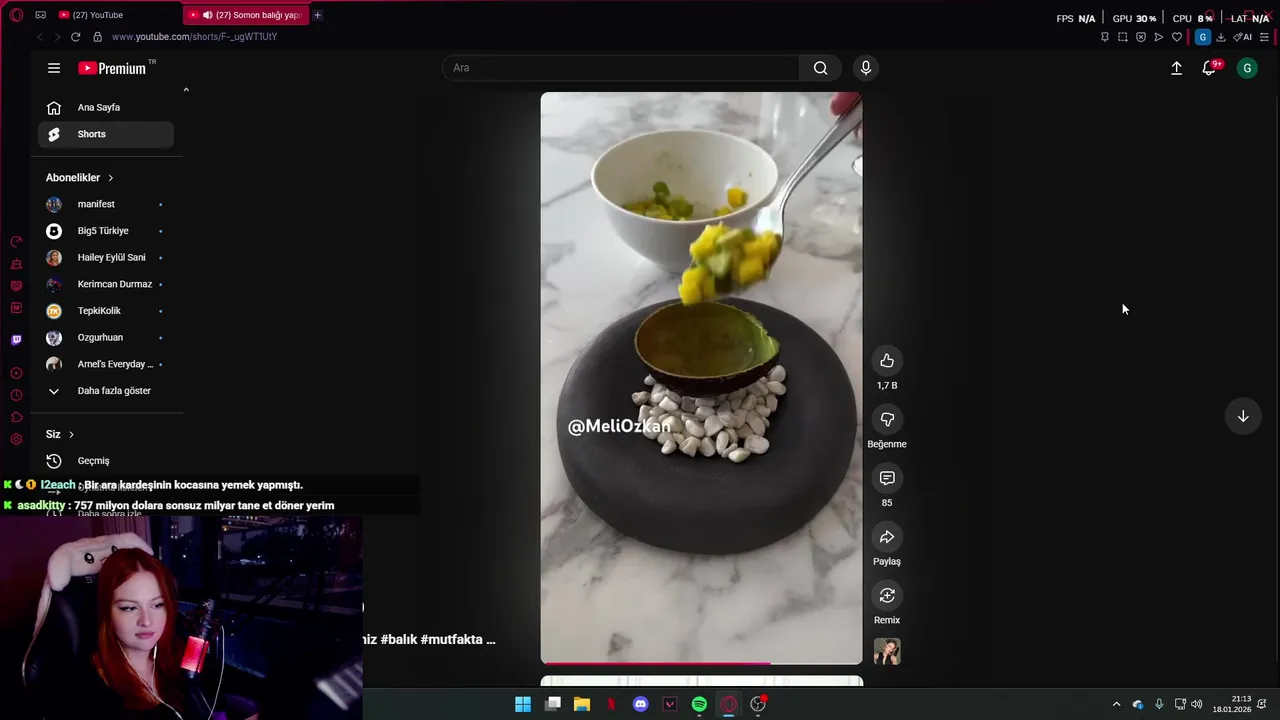Image resolution: width=1280 pixels, height=720 pixels.
Task: Open Hailey Eylül Sani channel
Action: pyautogui.click(x=106, y=257)
